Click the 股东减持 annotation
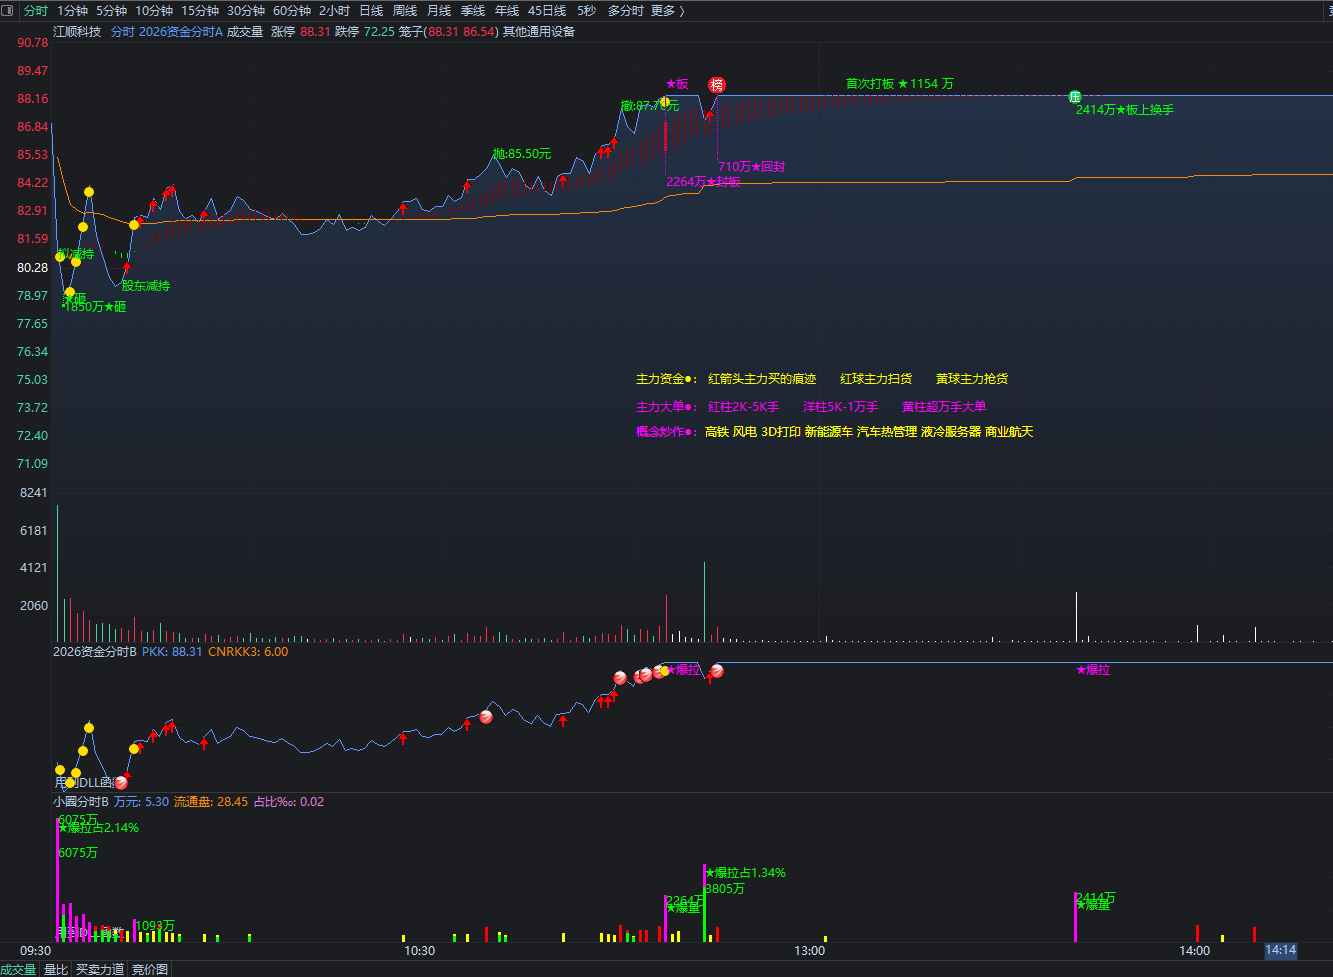 click(x=146, y=286)
